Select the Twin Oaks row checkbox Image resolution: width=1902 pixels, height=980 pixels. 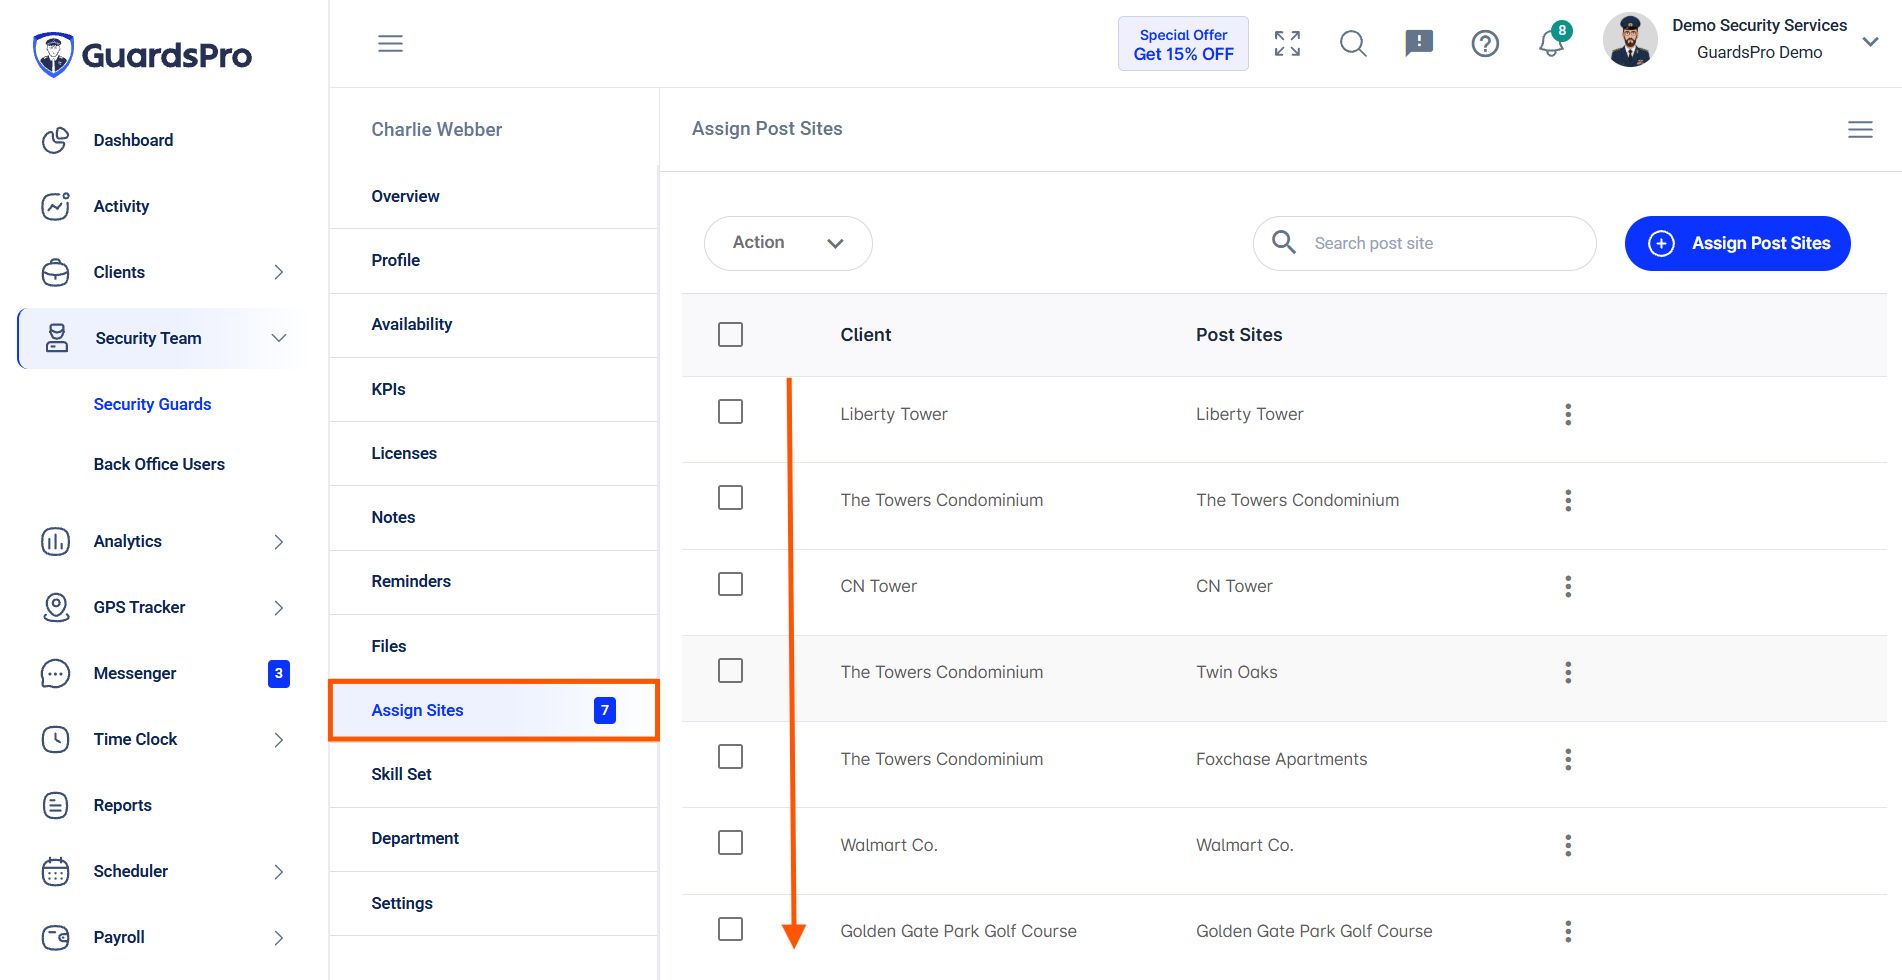click(x=731, y=670)
